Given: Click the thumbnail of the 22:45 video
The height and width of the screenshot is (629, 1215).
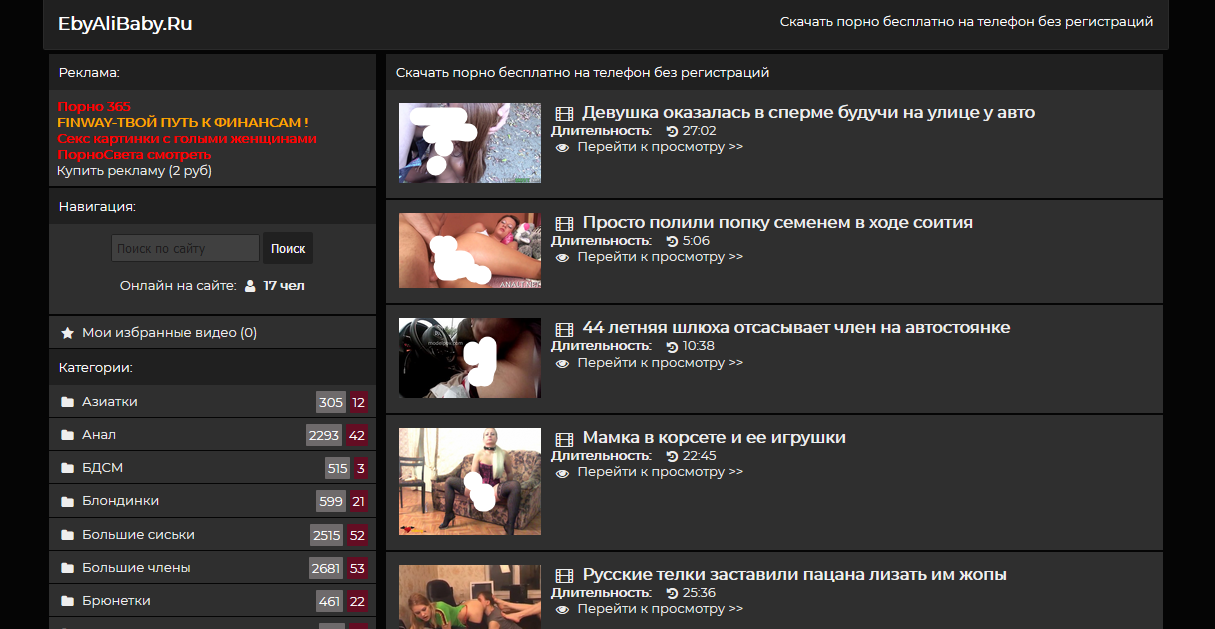Looking at the screenshot, I should (470, 482).
